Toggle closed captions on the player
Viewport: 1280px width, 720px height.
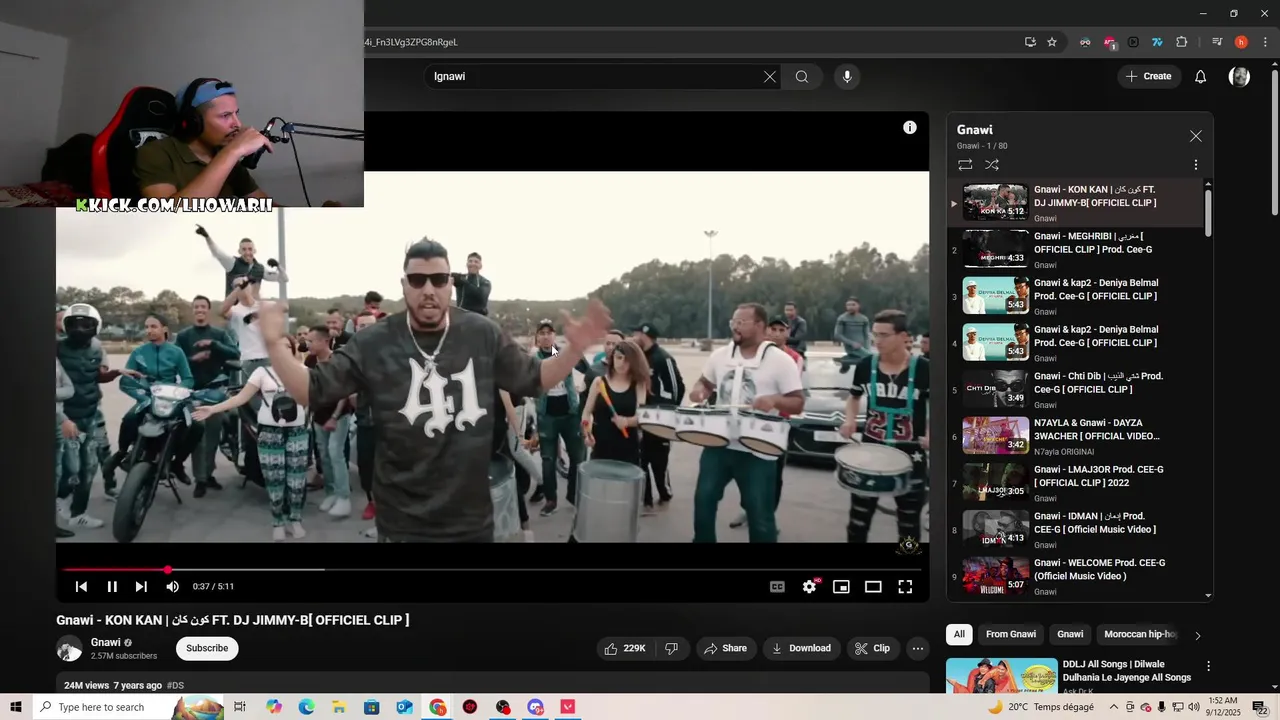tap(777, 587)
